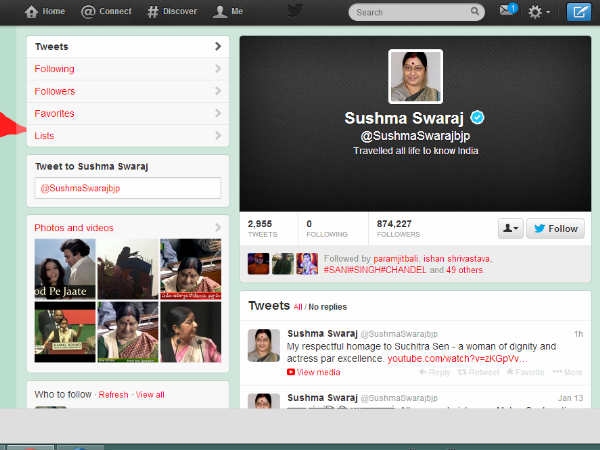Click the third follower avatar thumbnail
The image size is (600, 450).
pos(307,264)
